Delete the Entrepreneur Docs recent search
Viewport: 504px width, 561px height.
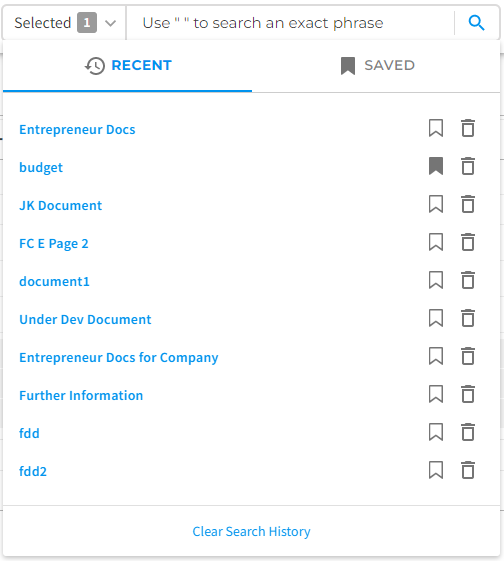coord(468,128)
